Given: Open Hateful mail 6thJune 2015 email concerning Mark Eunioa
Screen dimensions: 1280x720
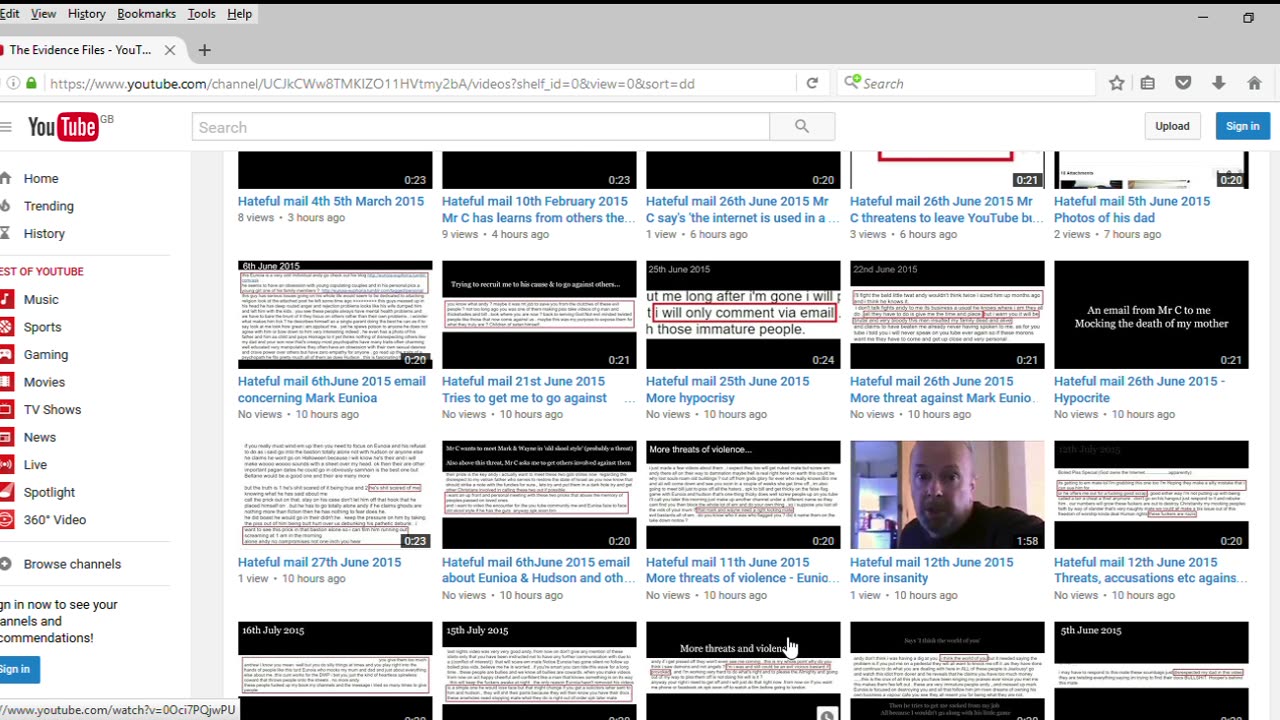Looking at the screenshot, I should coord(332,389).
